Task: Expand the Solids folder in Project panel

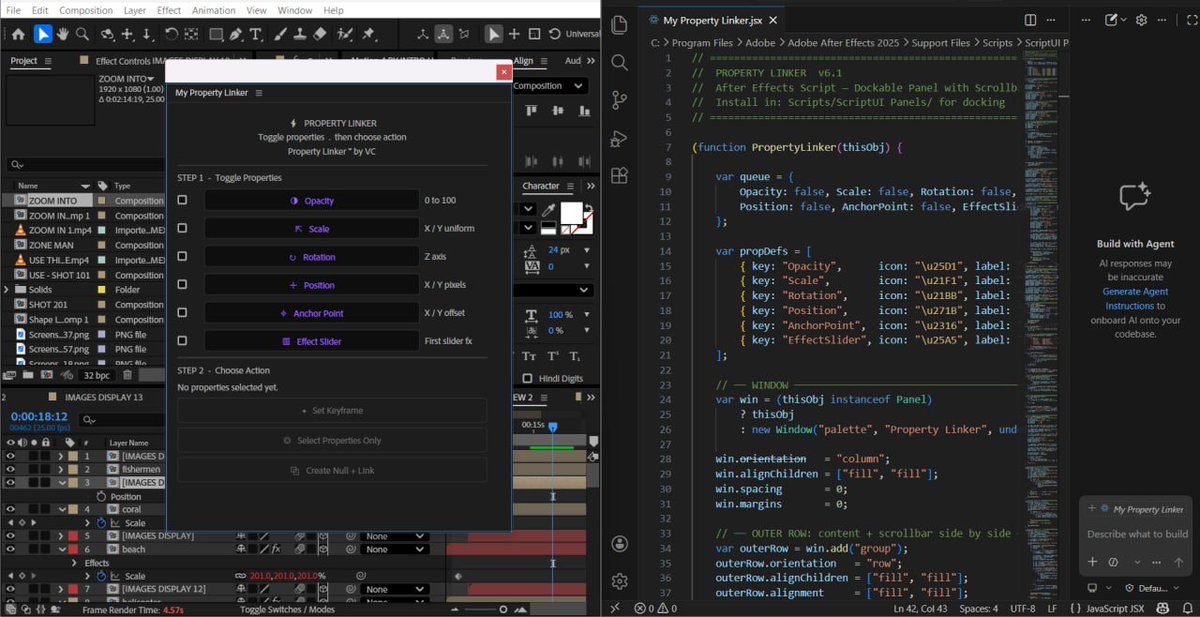Action: (7, 290)
